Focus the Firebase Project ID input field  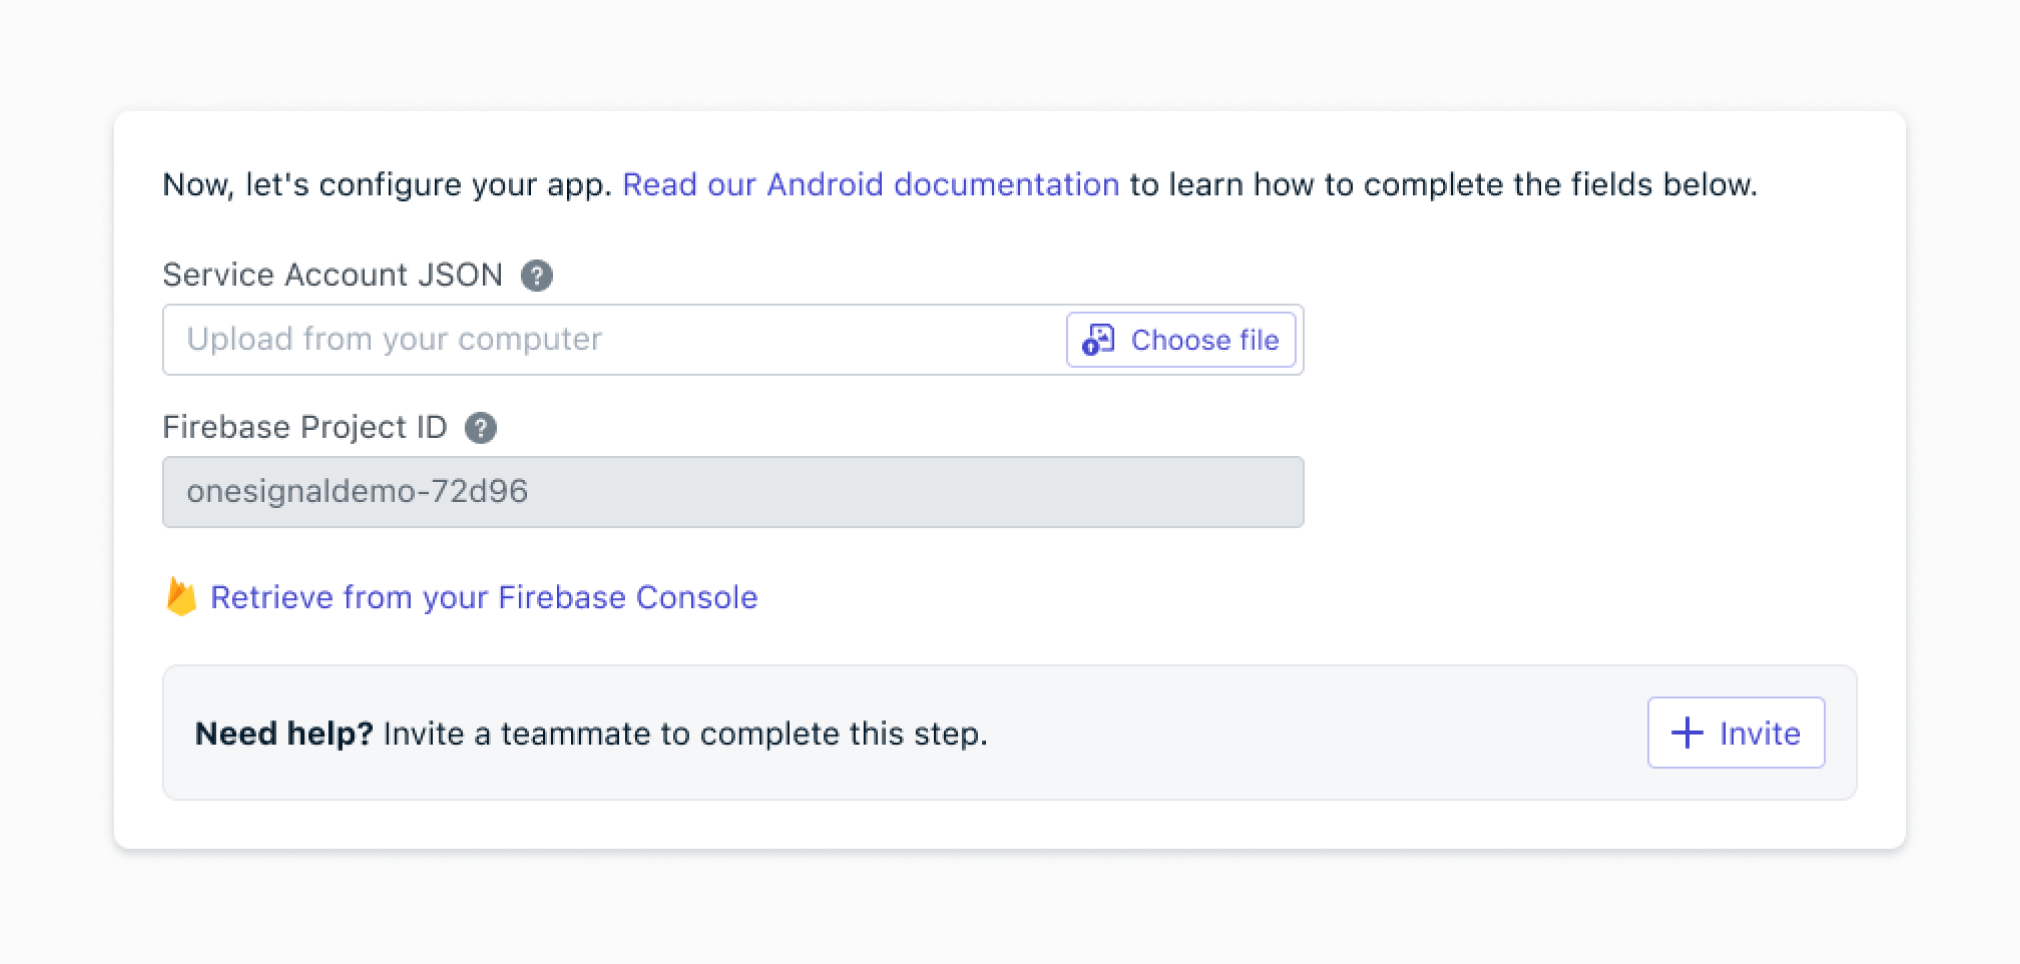coord(732,492)
